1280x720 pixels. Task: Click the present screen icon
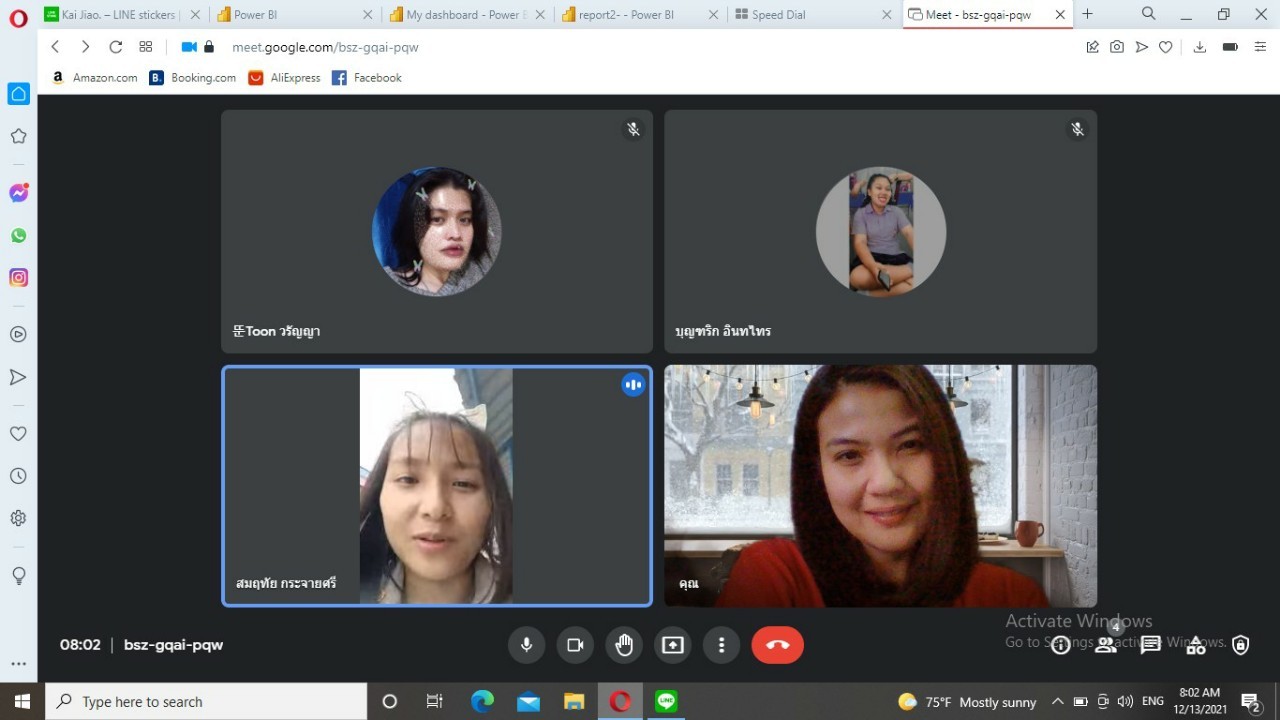coord(673,645)
